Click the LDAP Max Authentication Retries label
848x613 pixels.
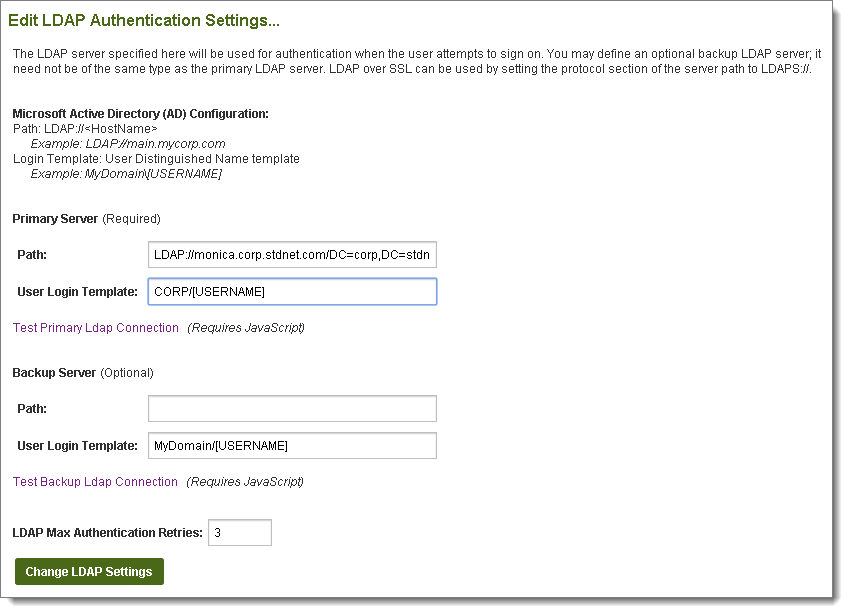click(x=108, y=532)
